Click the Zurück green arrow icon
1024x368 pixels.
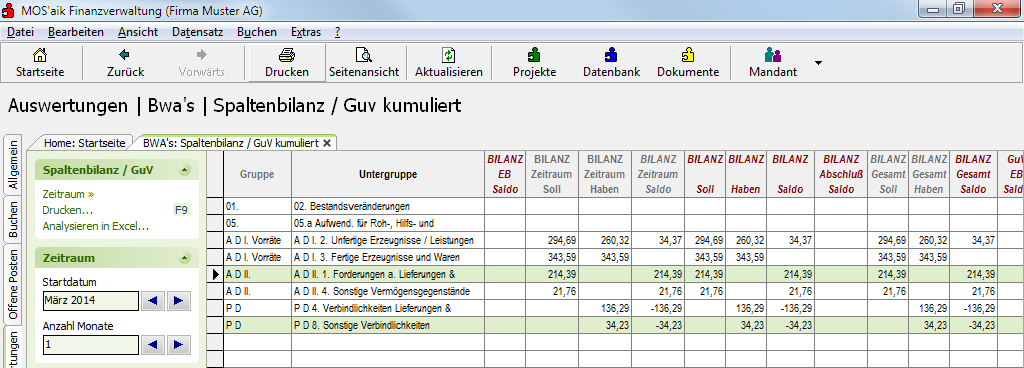click(x=125, y=55)
